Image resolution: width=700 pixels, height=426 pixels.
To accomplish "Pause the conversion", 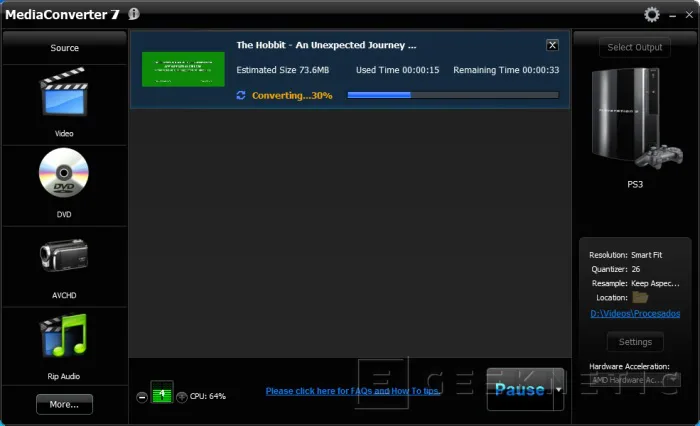I will tap(520, 389).
